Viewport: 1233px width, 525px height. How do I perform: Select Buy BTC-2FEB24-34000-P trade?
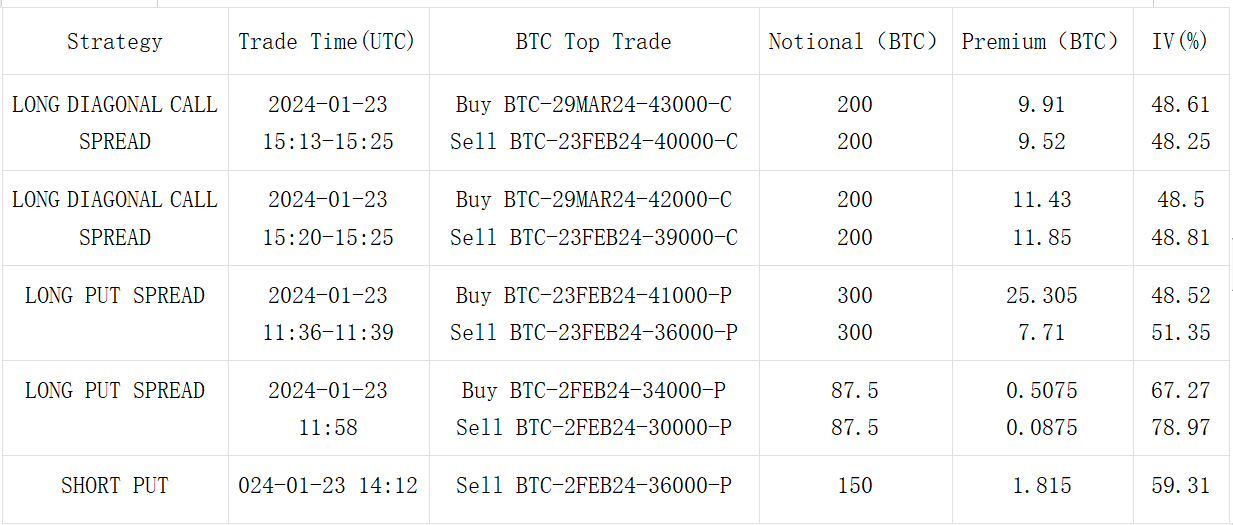coord(593,391)
